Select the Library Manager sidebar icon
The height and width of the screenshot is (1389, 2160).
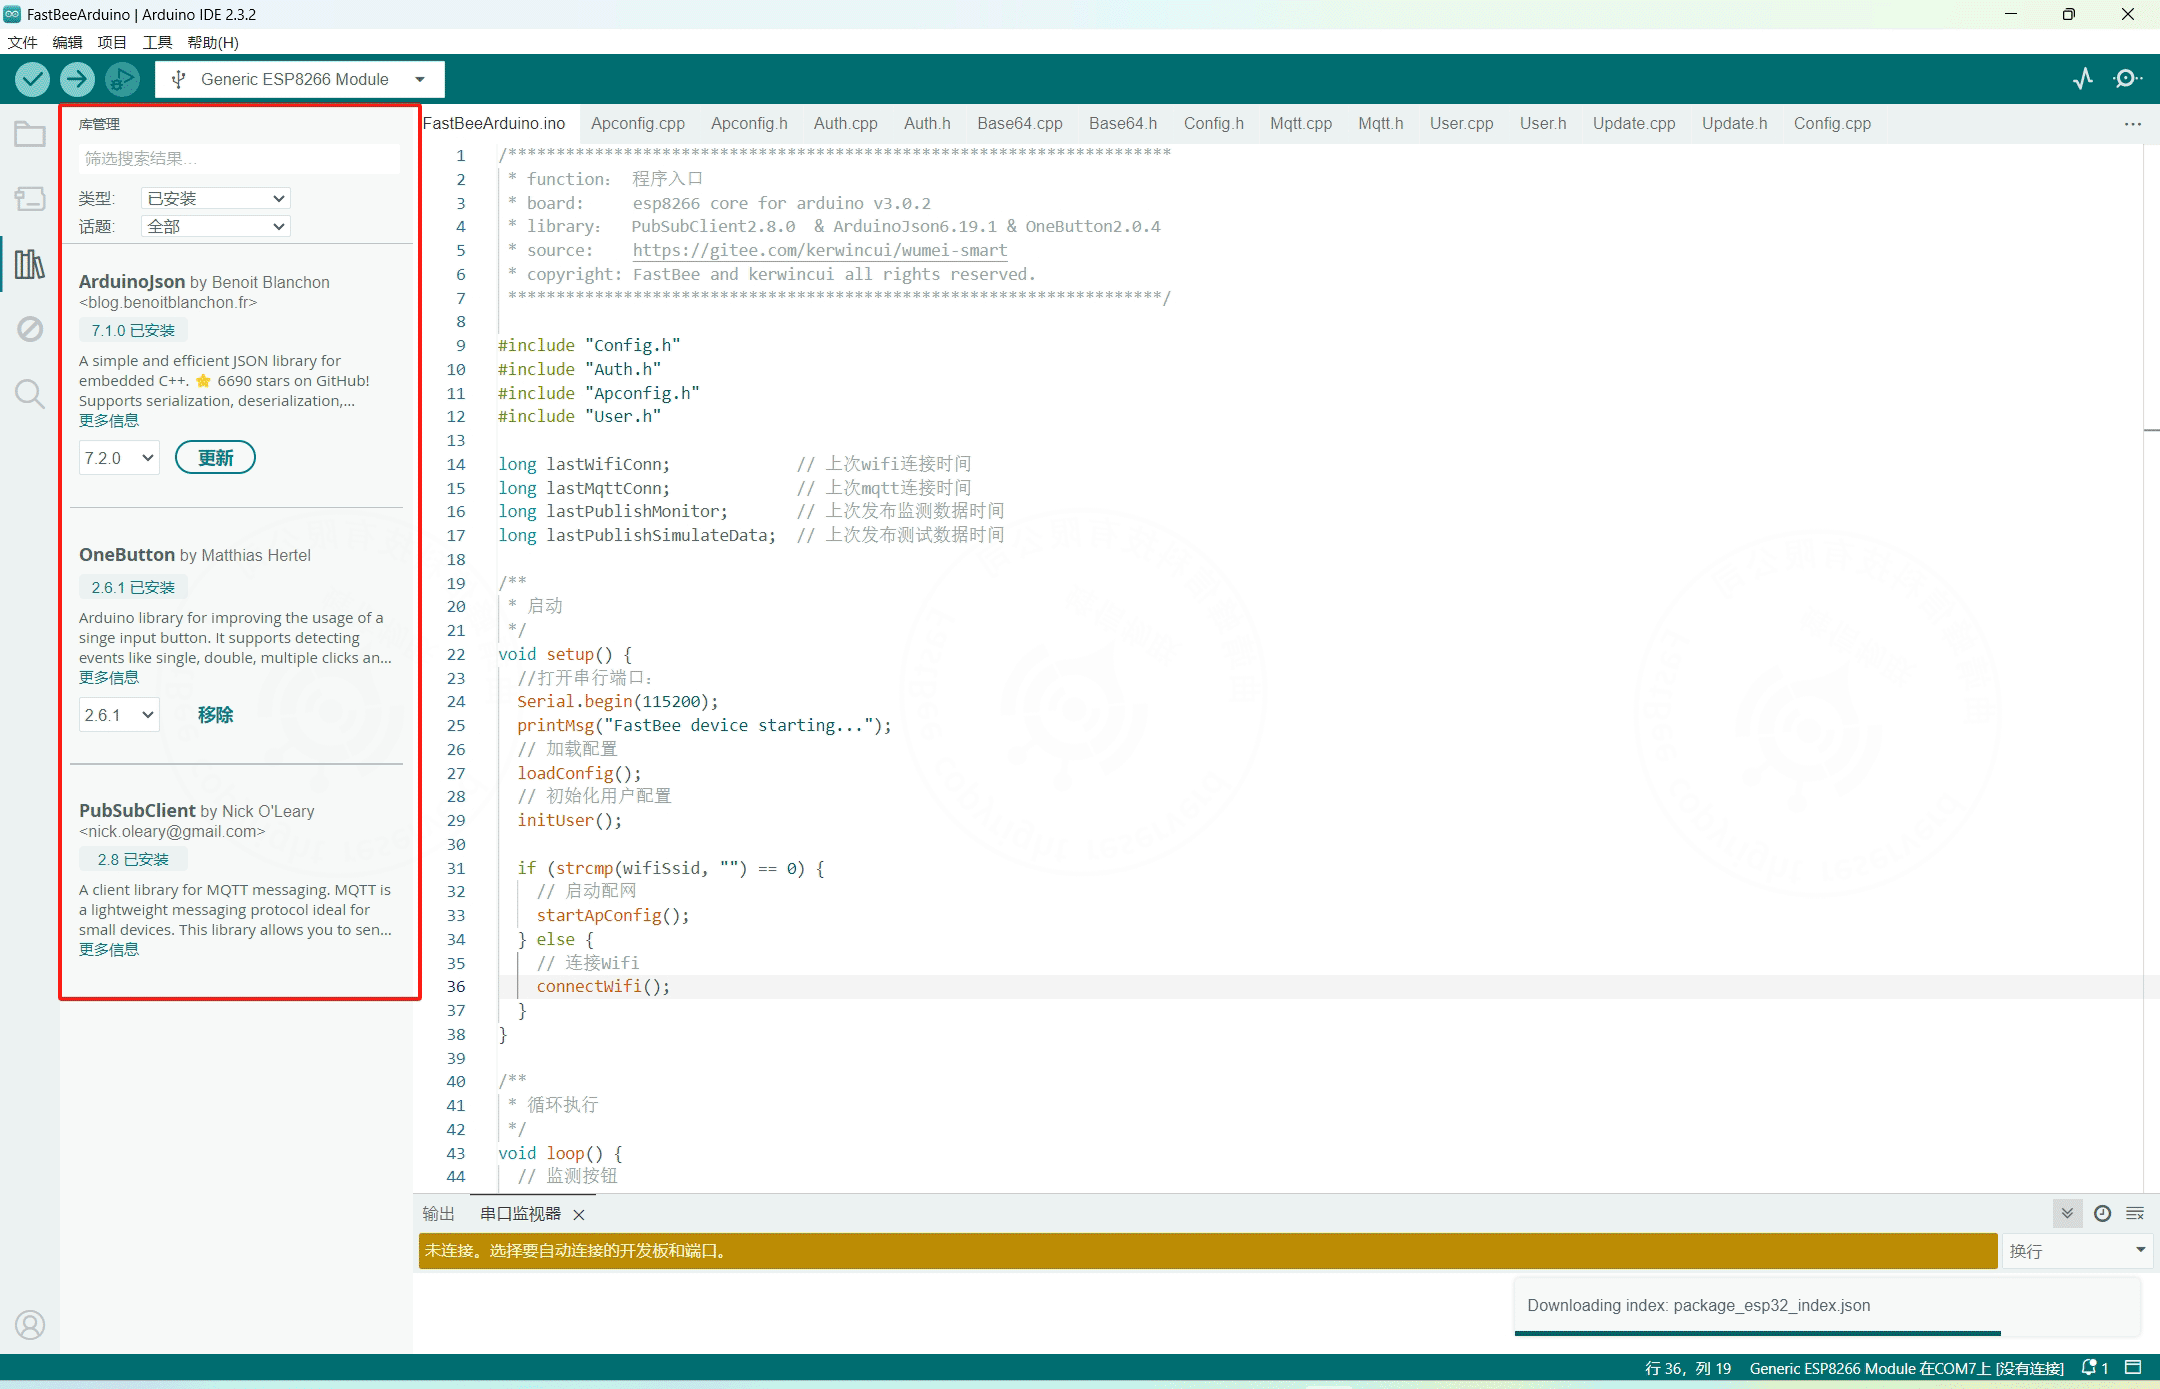[30, 264]
